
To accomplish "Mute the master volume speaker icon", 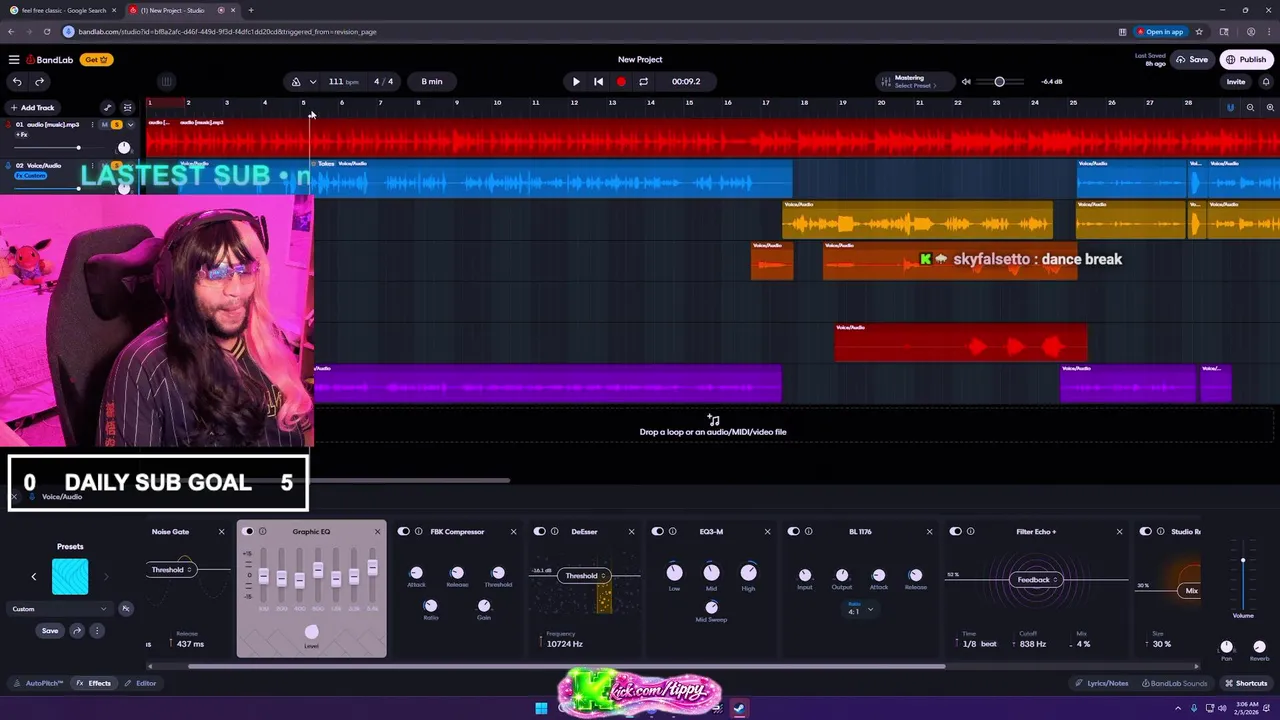I will (966, 81).
